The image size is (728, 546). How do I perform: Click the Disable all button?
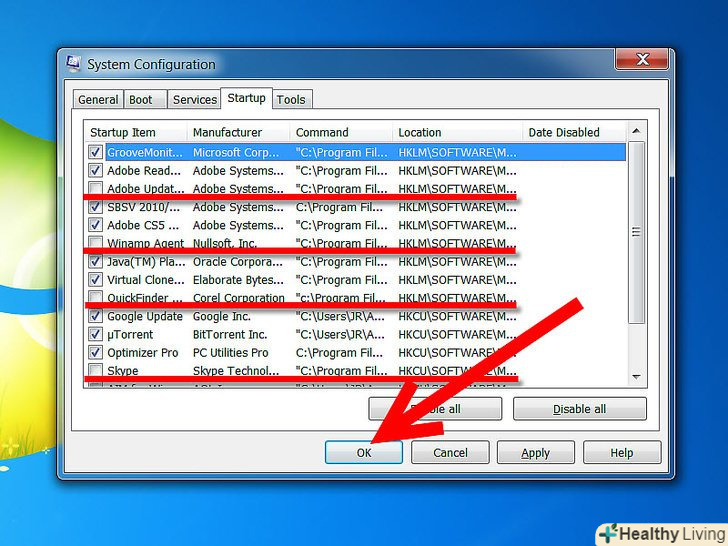[x=579, y=409]
